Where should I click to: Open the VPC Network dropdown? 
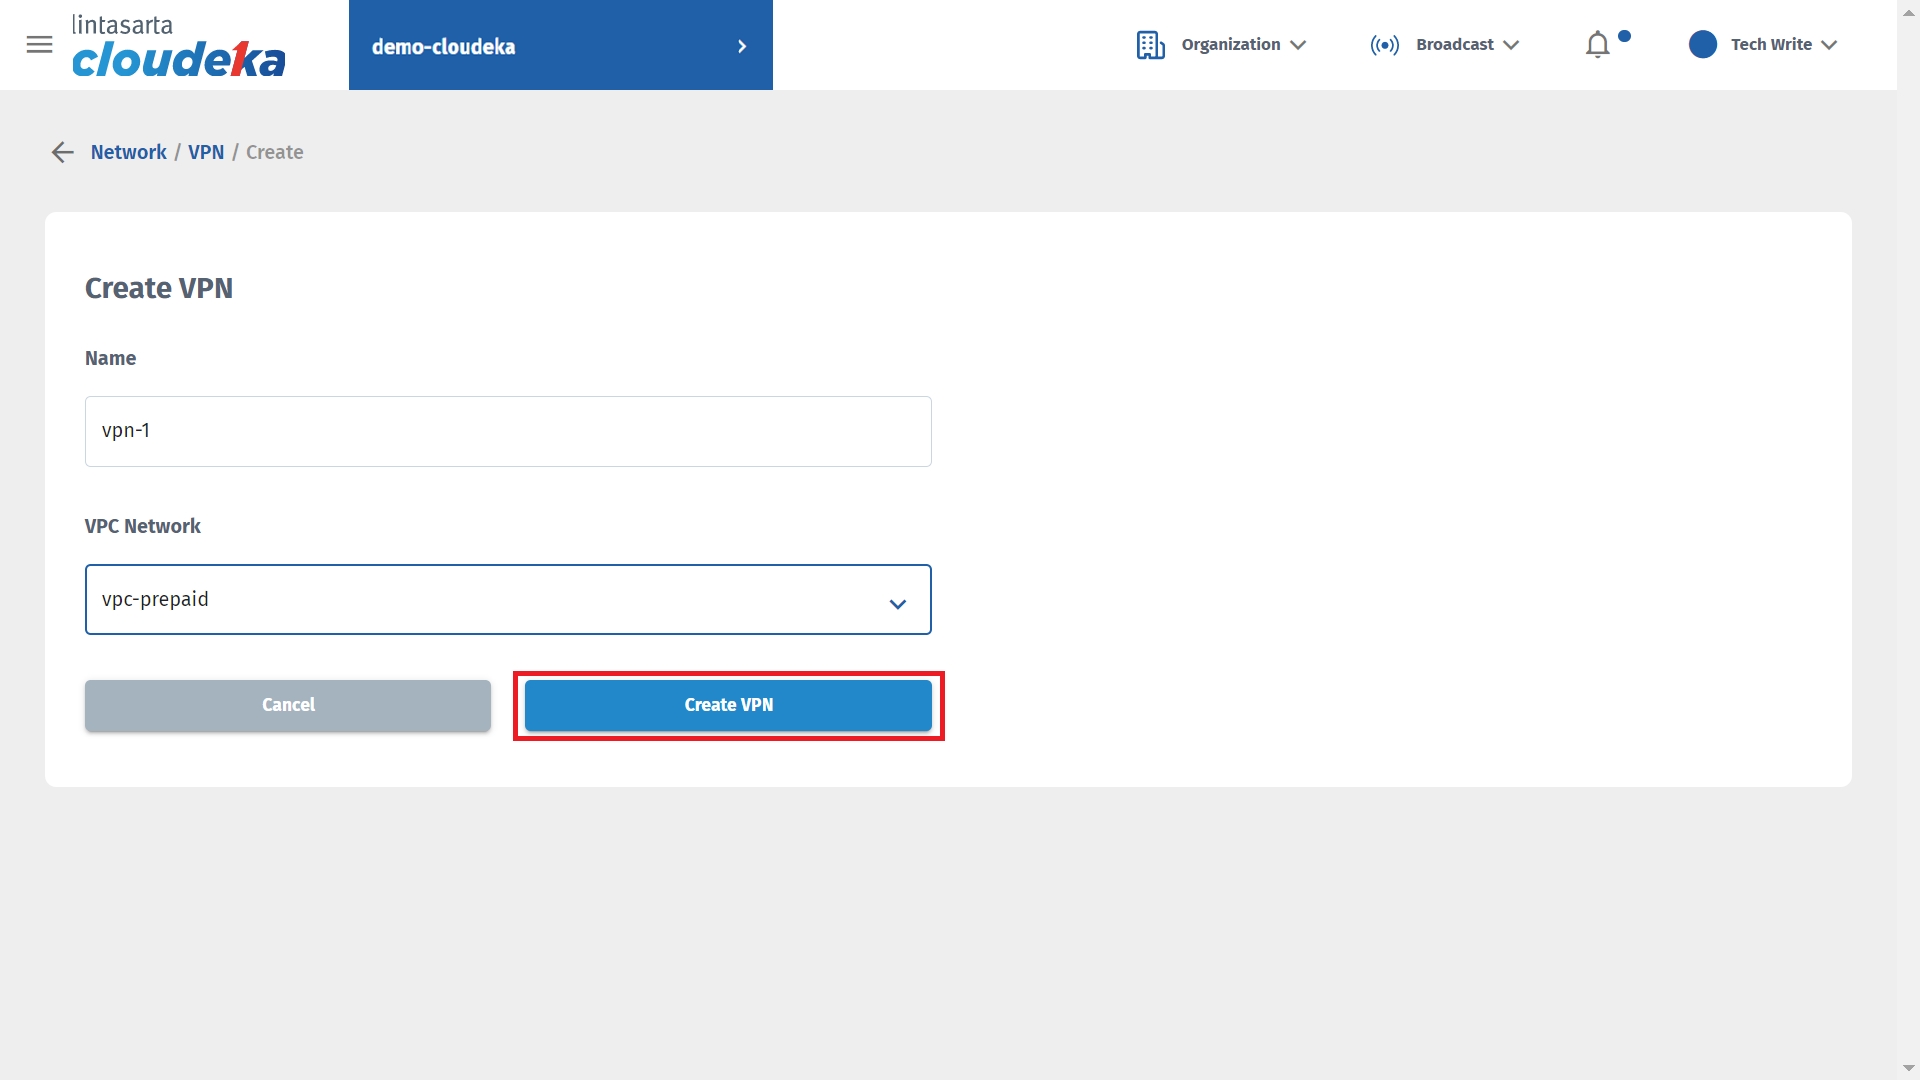coord(507,599)
